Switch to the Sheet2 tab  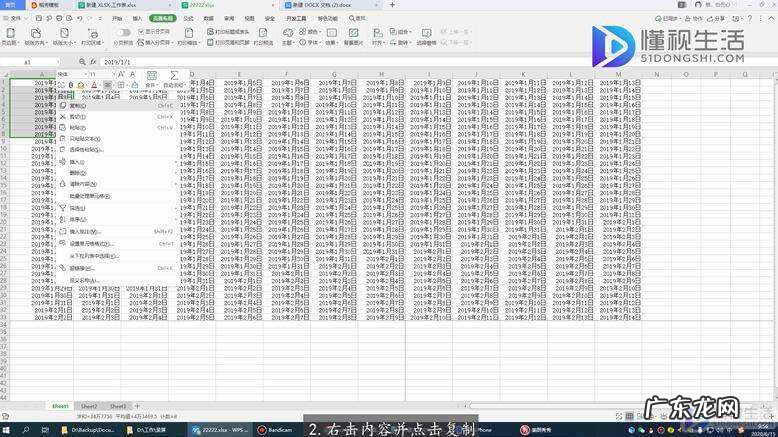tap(90, 406)
